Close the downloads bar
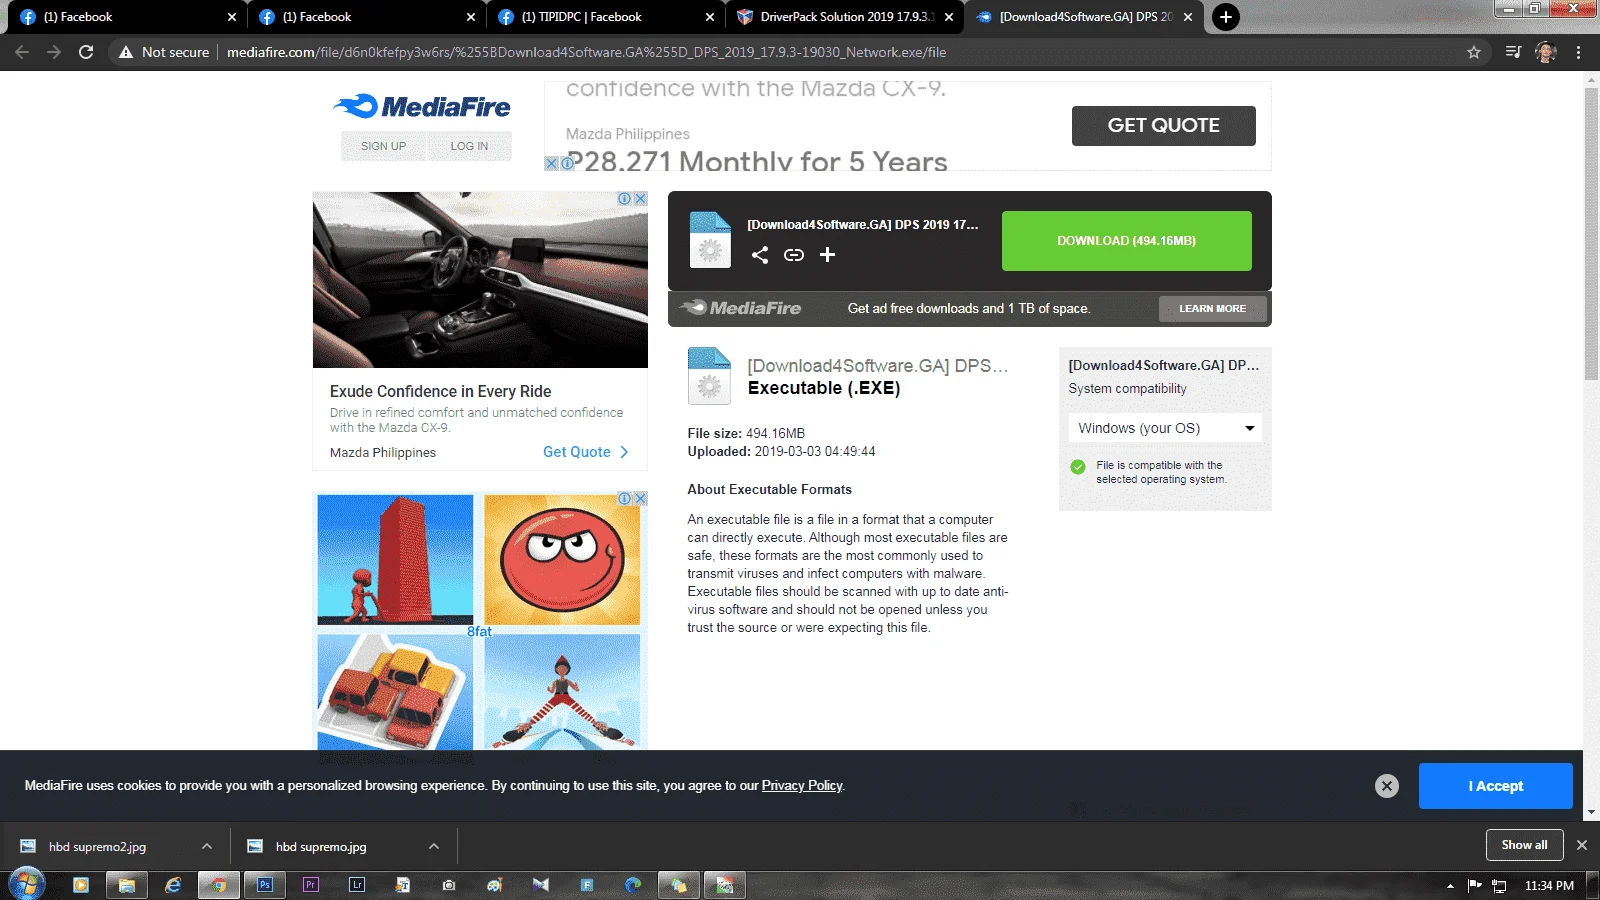Screen dimensions: 1600x900 1582,845
